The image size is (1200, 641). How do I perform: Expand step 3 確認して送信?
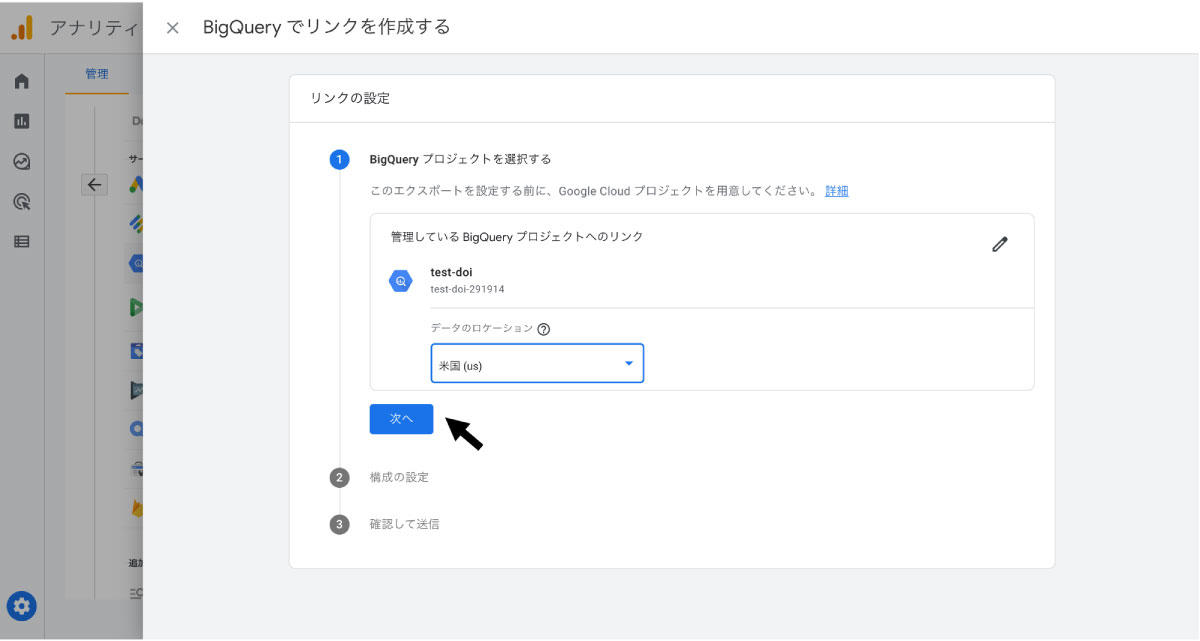point(404,524)
